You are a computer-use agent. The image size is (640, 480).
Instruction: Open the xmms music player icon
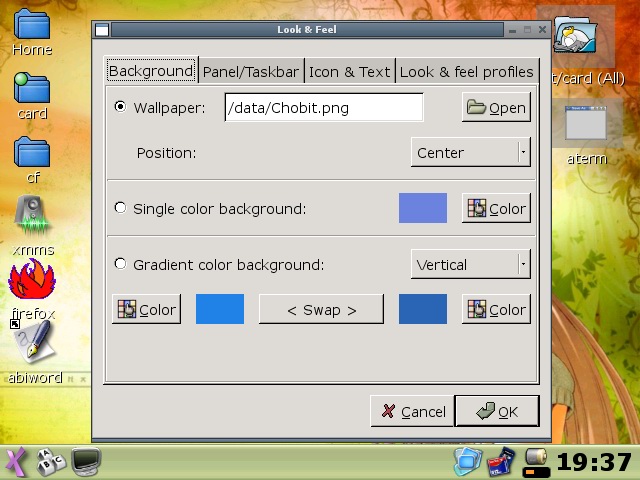click(x=32, y=215)
